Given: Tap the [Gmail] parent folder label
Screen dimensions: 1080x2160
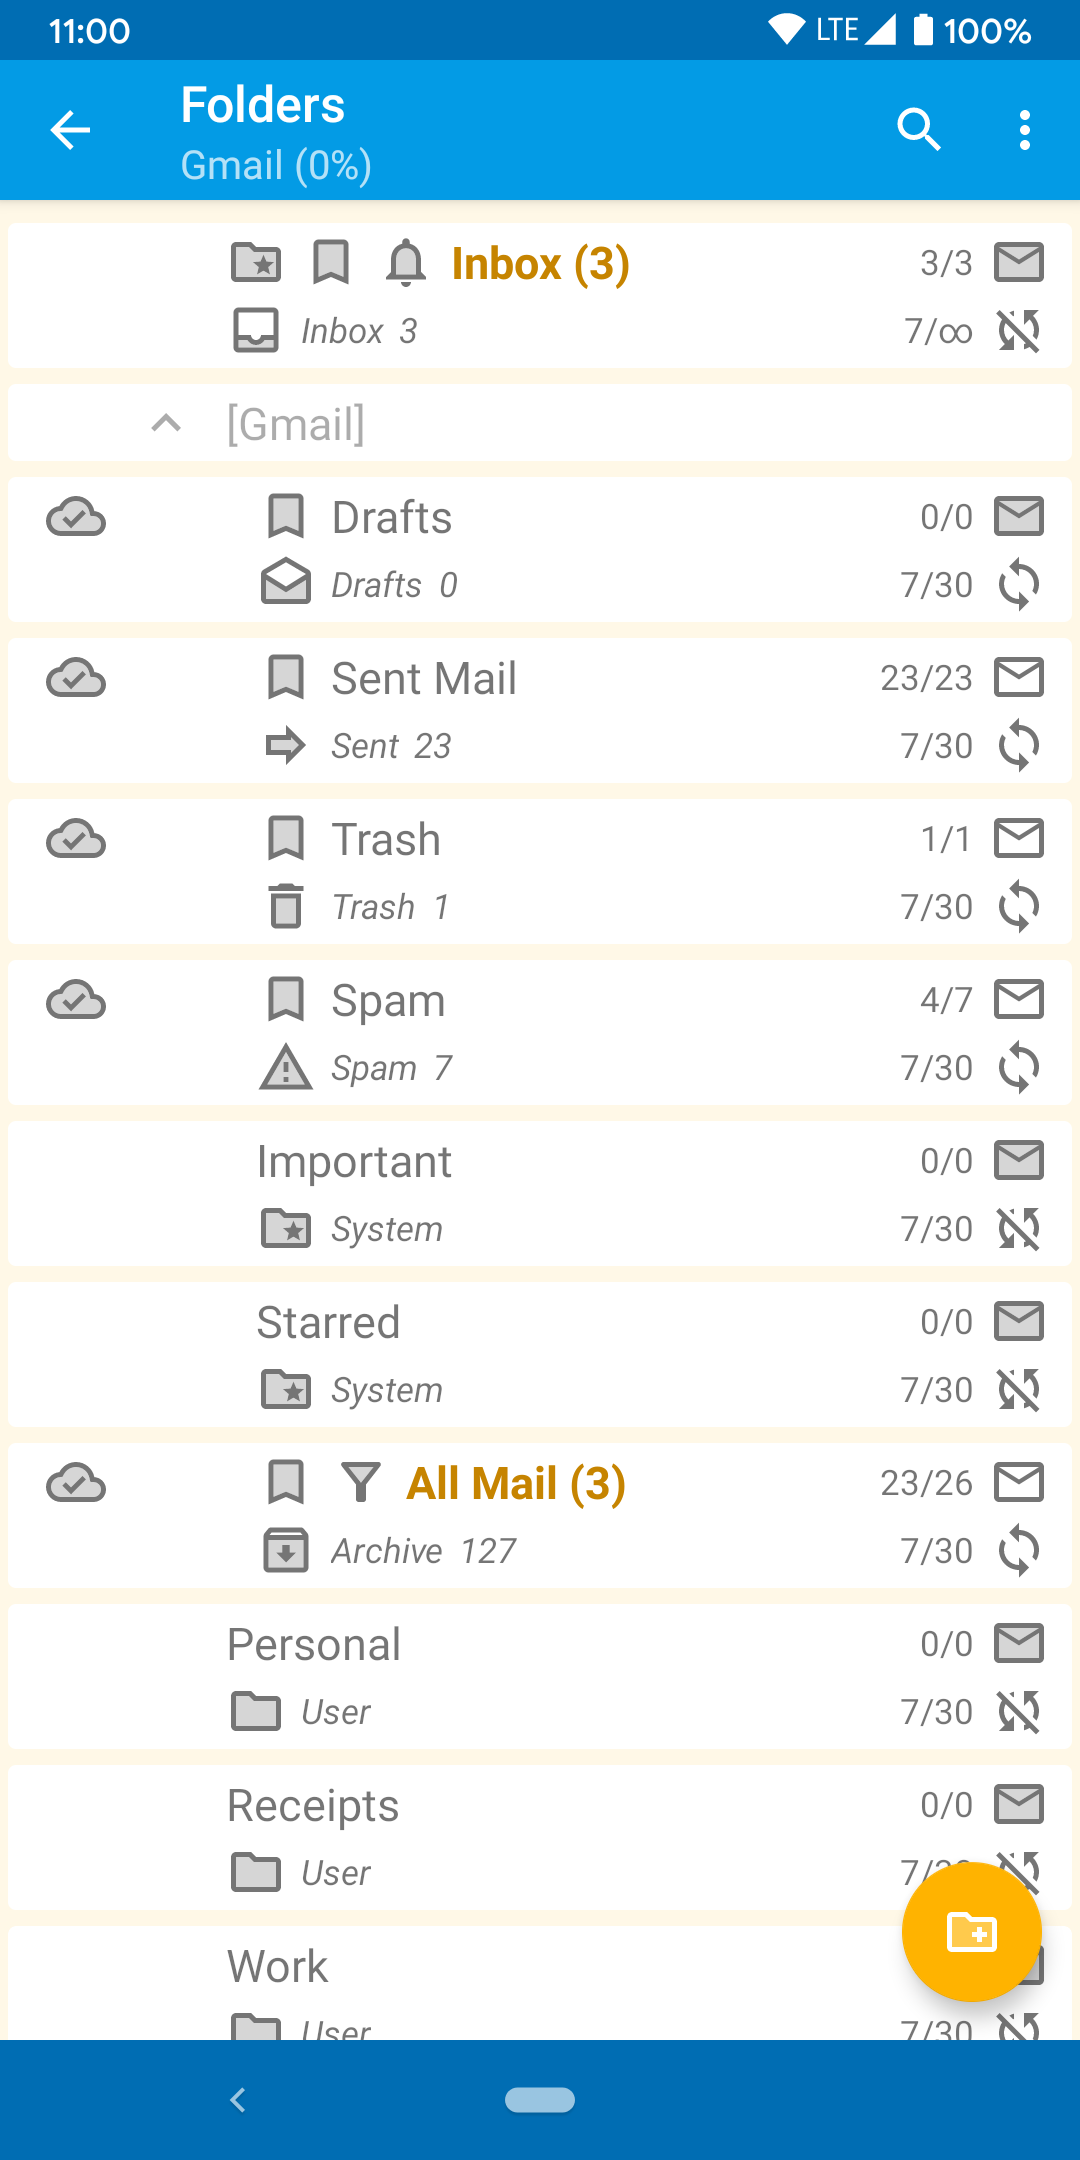Looking at the screenshot, I should [296, 424].
